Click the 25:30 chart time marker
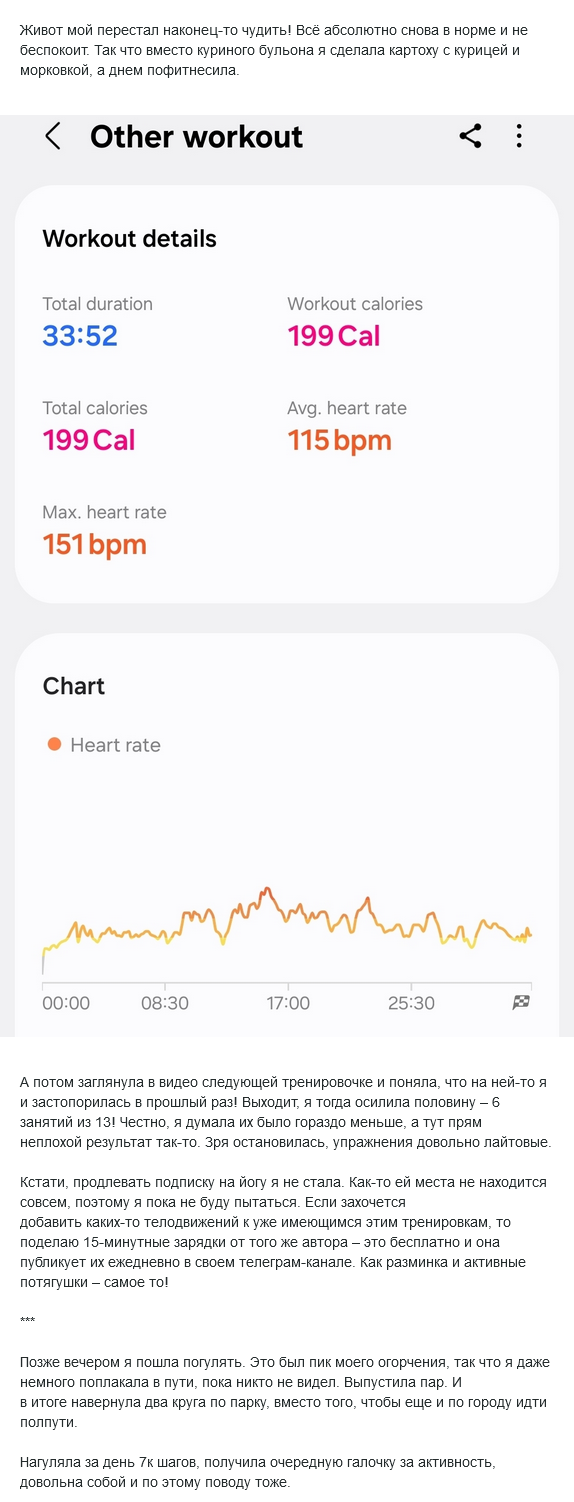Image resolution: width=574 pixels, height=1502 pixels. [x=411, y=1003]
